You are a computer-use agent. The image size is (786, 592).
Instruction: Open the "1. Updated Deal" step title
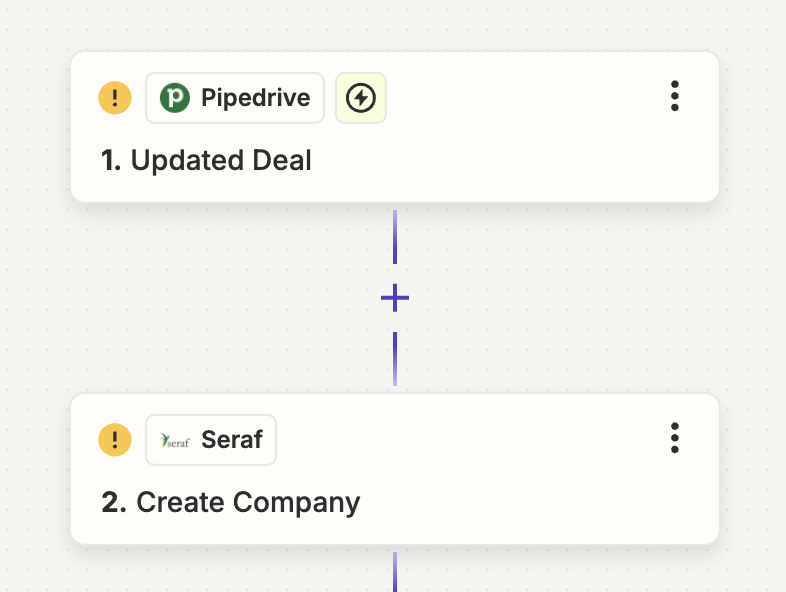pyautogui.click(x=206, y=160)
